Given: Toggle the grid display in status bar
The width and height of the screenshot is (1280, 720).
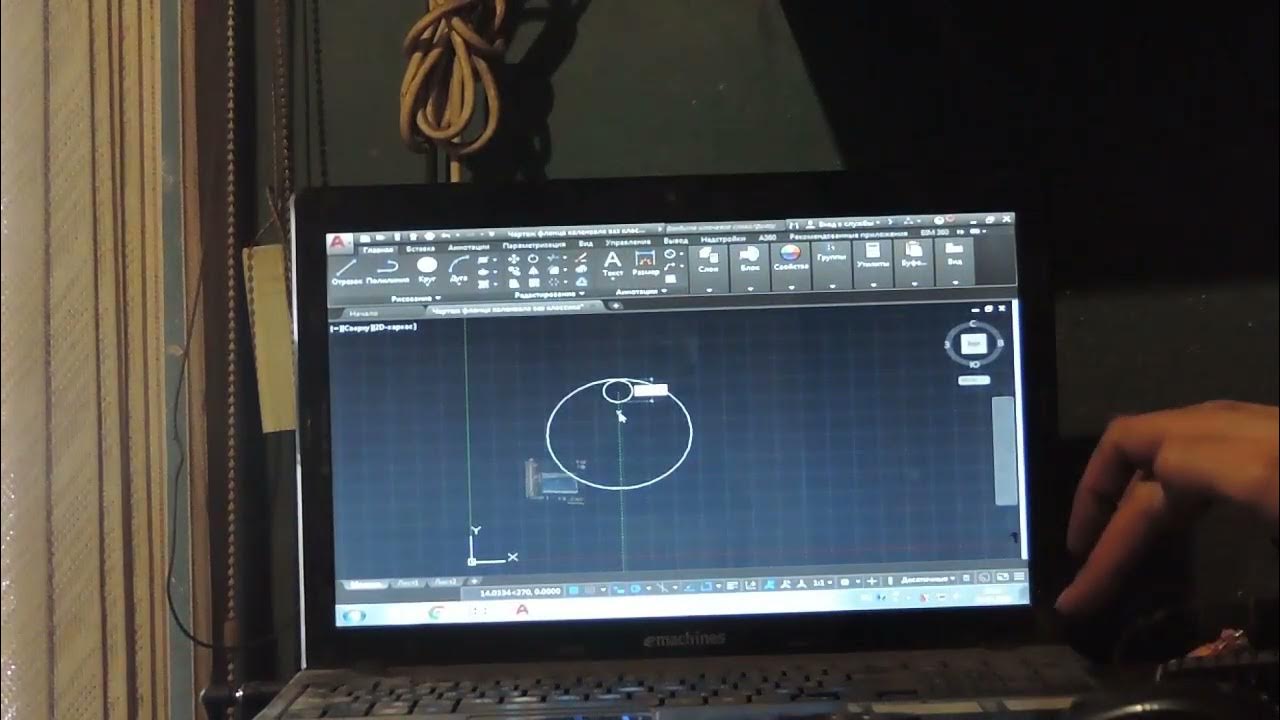Looking at the screenshot, I should click(x=573, y=589).
